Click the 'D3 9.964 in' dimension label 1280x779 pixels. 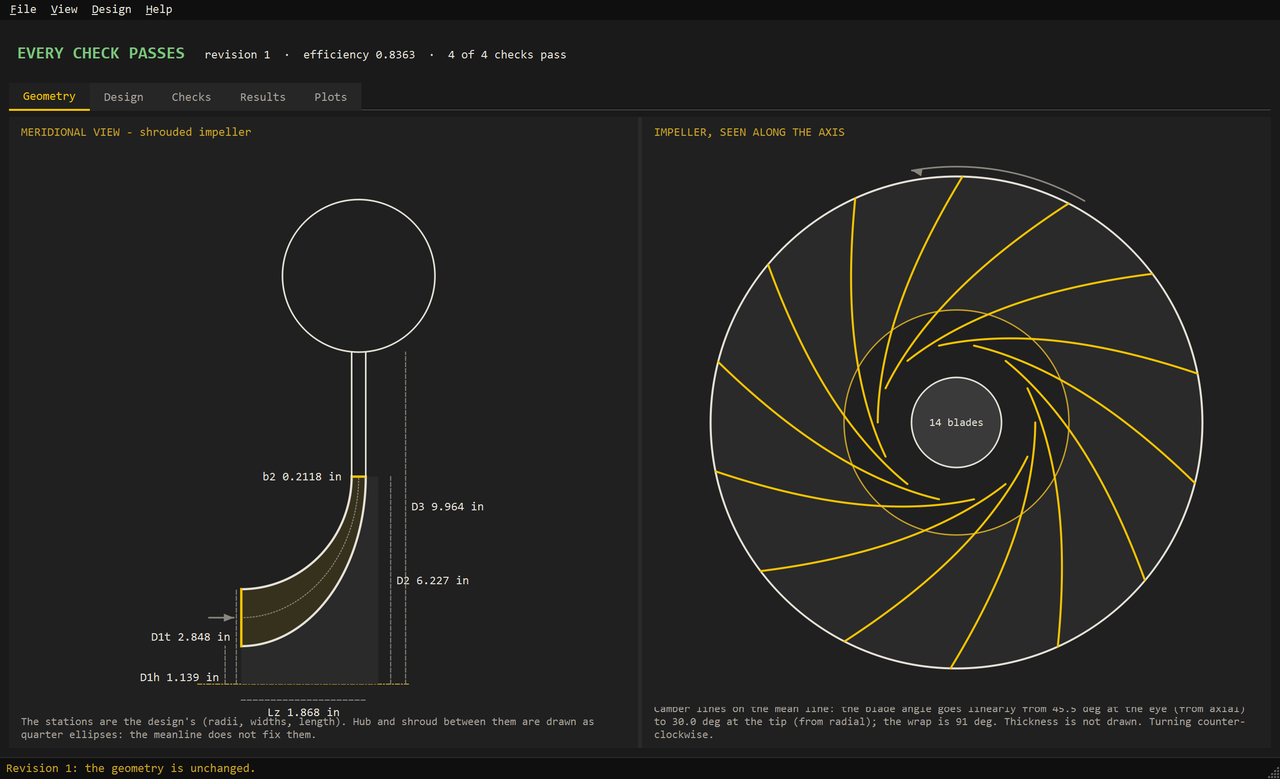pyautogui.click(x=447, y=507)
